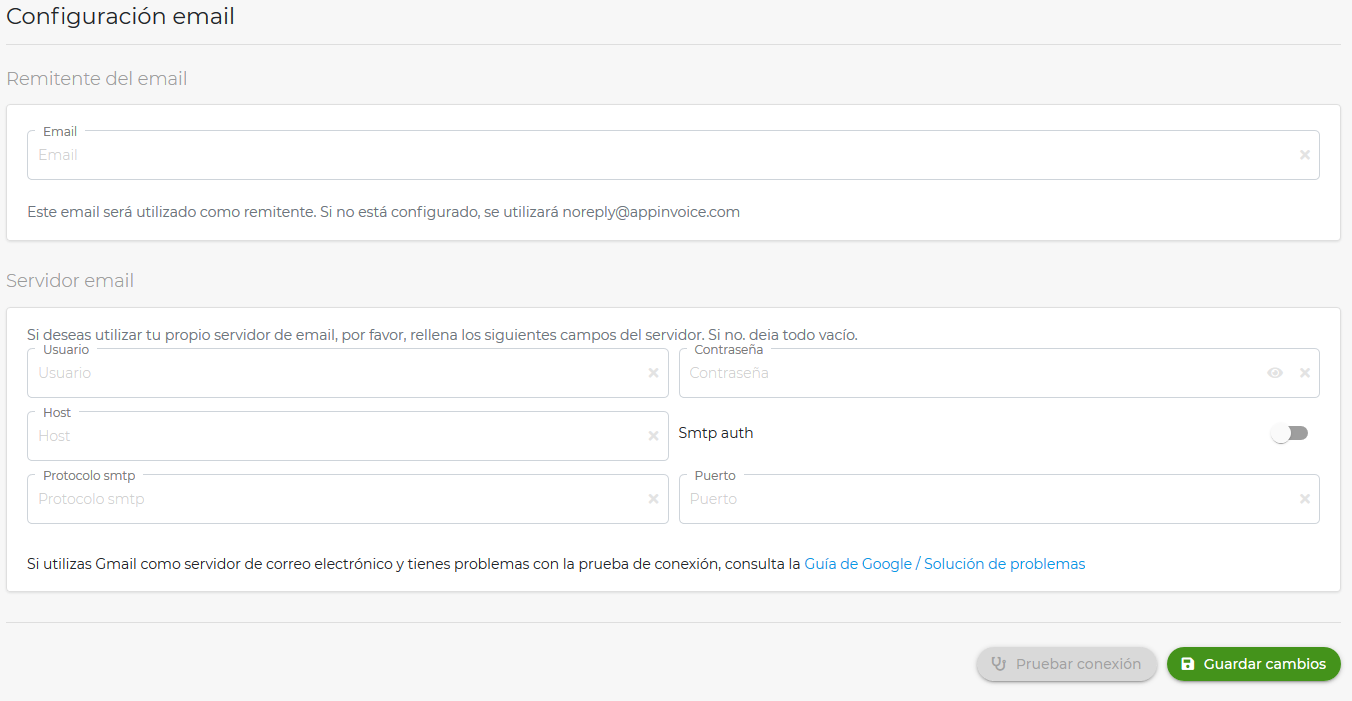The image size is (1352, 701).
Task: Enable the Smtp auth switch
Action: (x=1289, y=433)
